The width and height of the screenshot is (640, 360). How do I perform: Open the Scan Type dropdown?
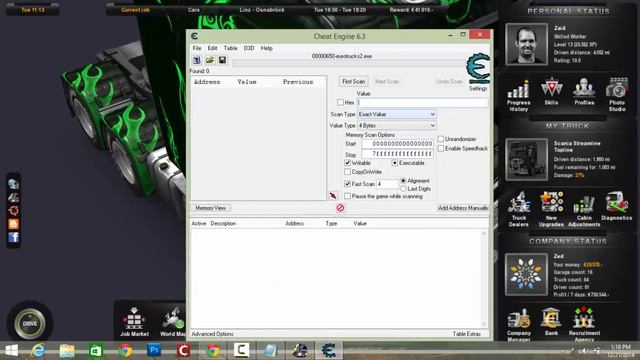397,114
